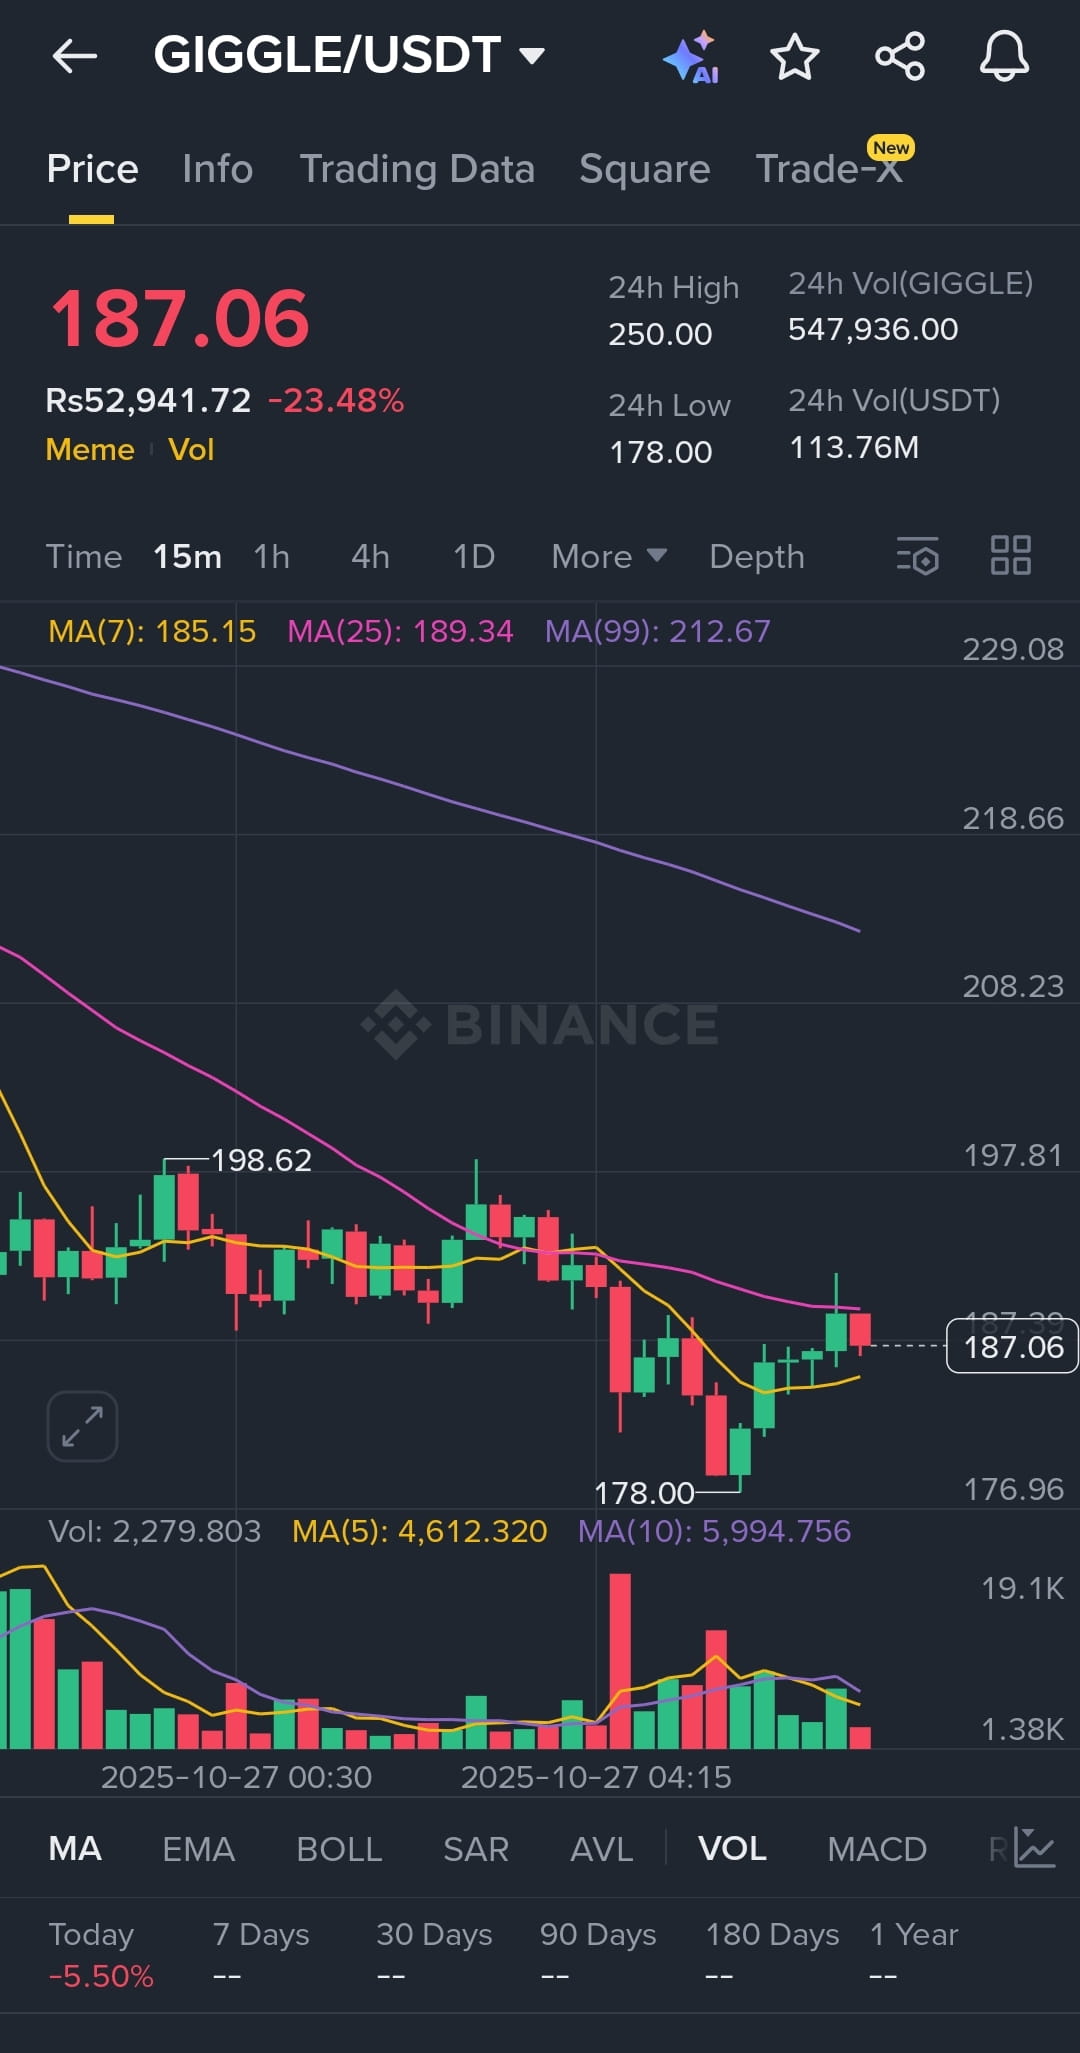Select the 1h timeframe

(x=271, y=556)
